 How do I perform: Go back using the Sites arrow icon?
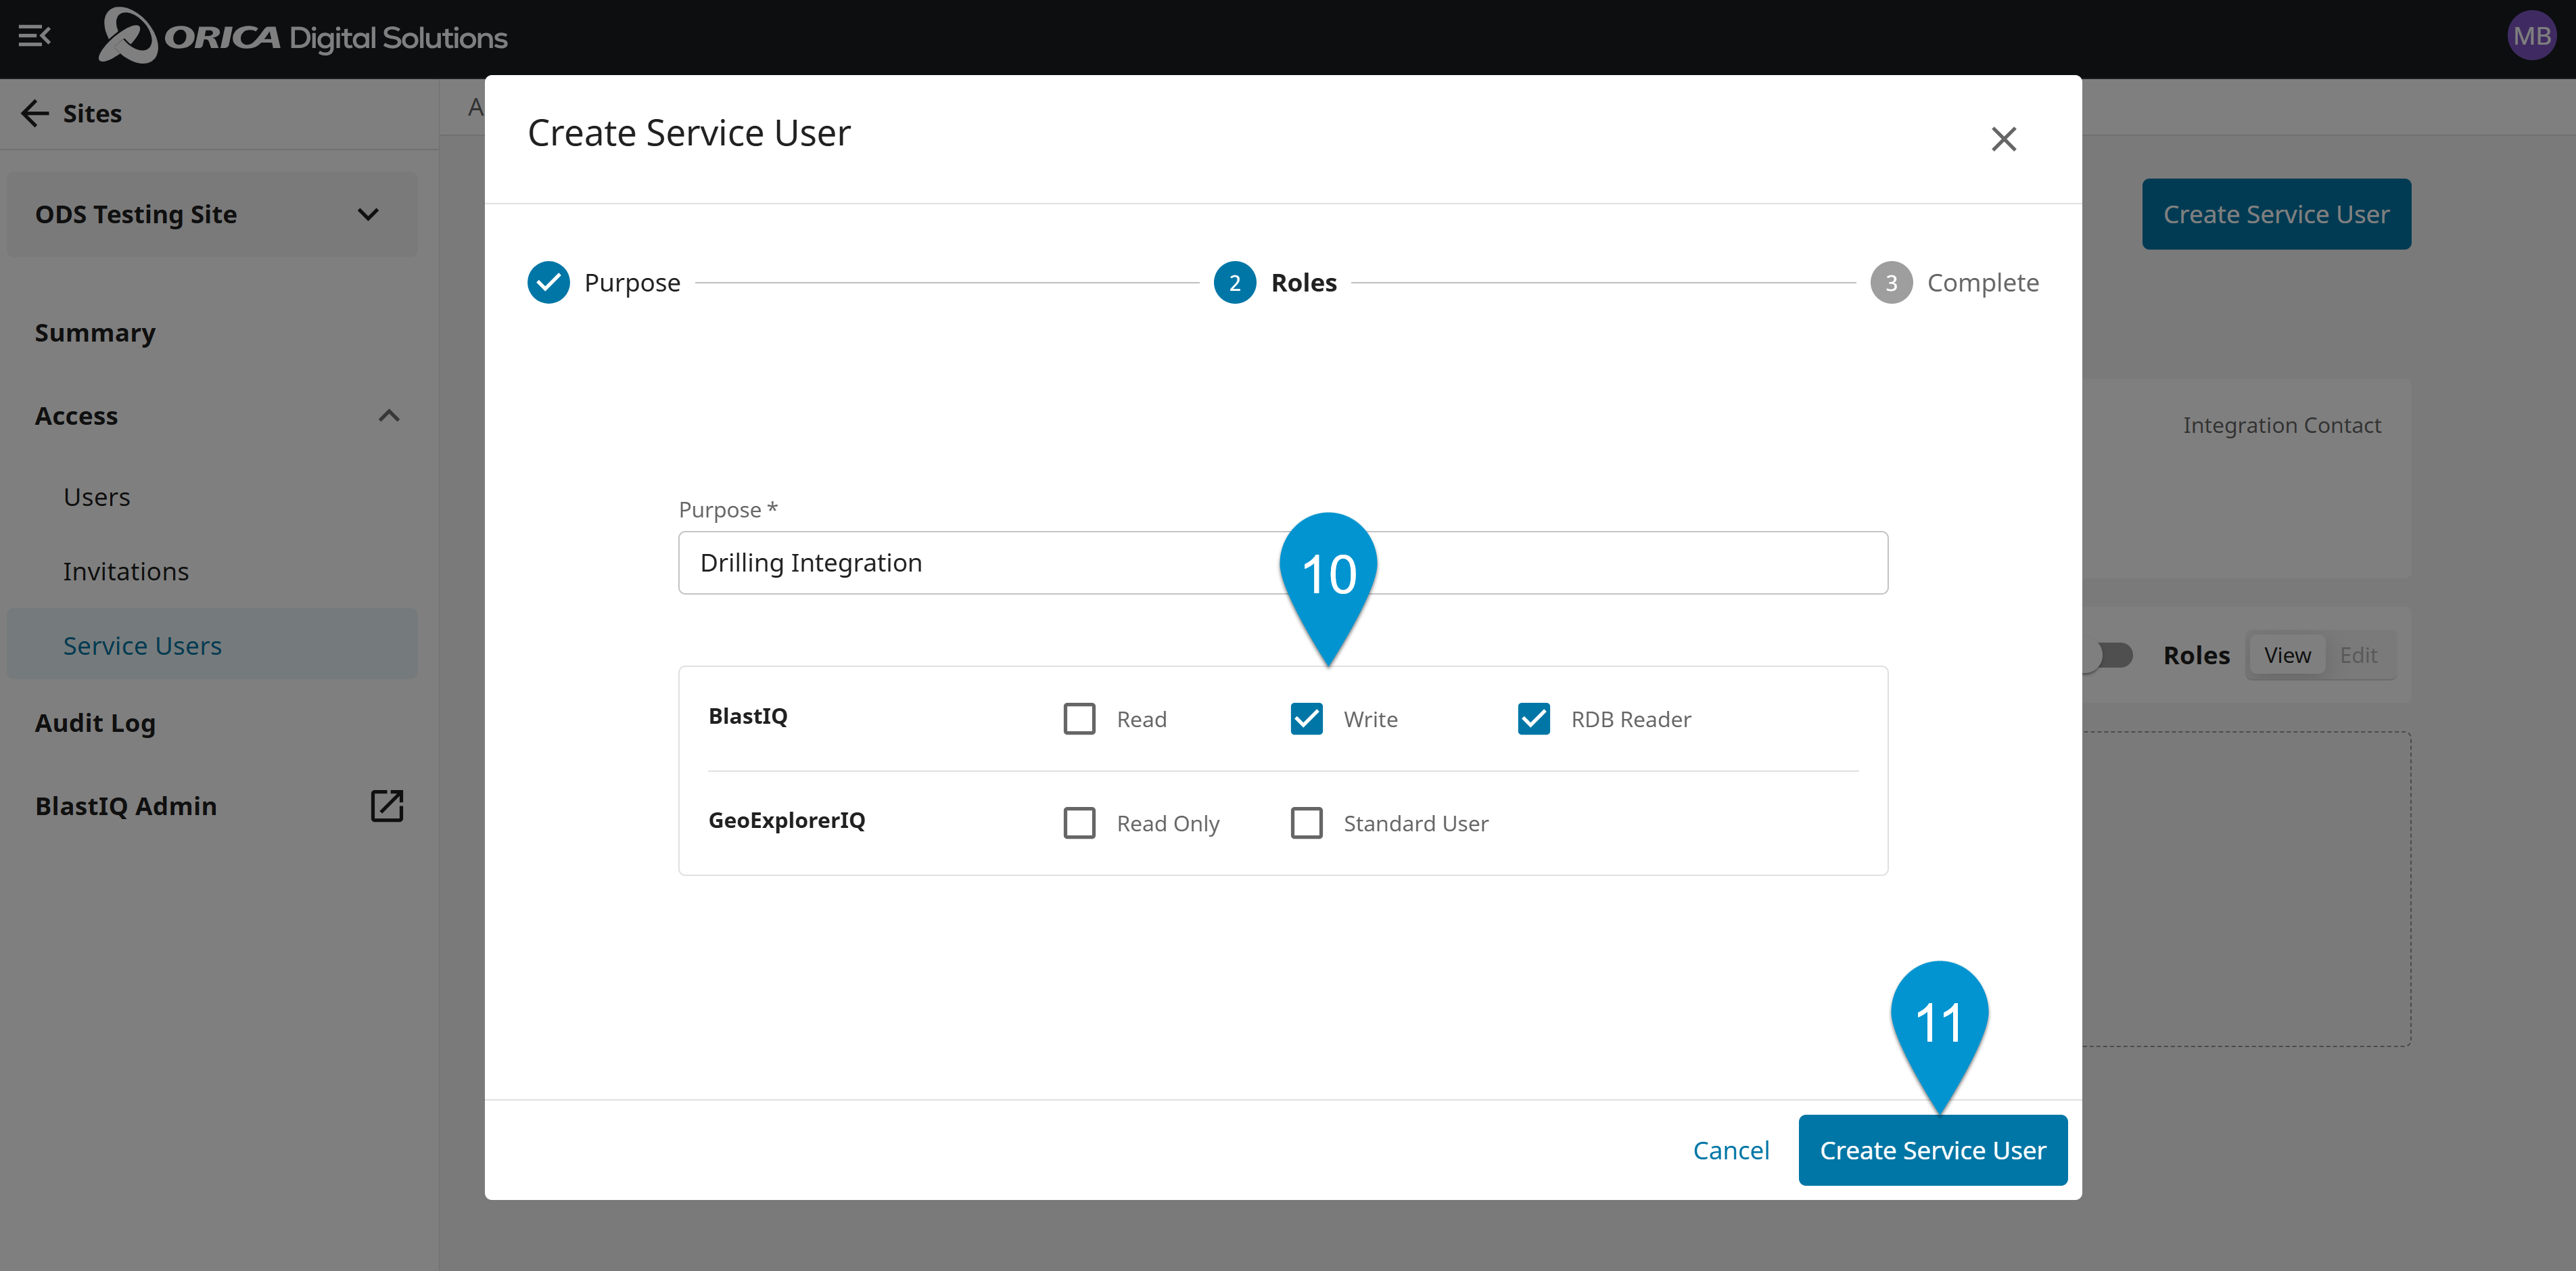(x=35, y=113)
